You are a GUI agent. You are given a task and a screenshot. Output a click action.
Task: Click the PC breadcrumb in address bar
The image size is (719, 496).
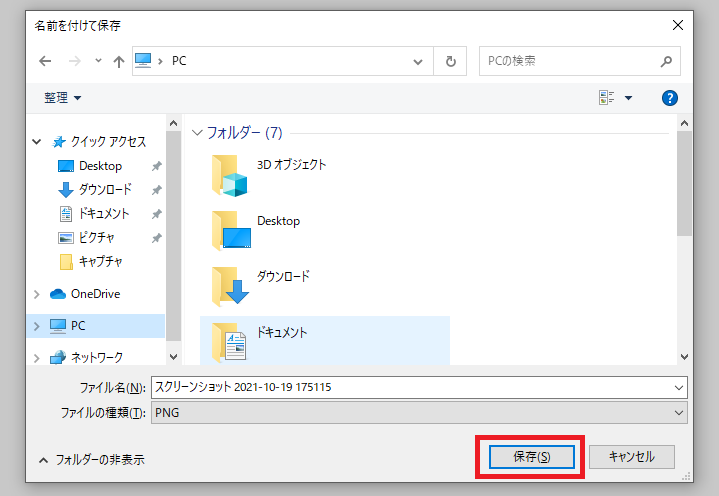[x=179, y=61]
